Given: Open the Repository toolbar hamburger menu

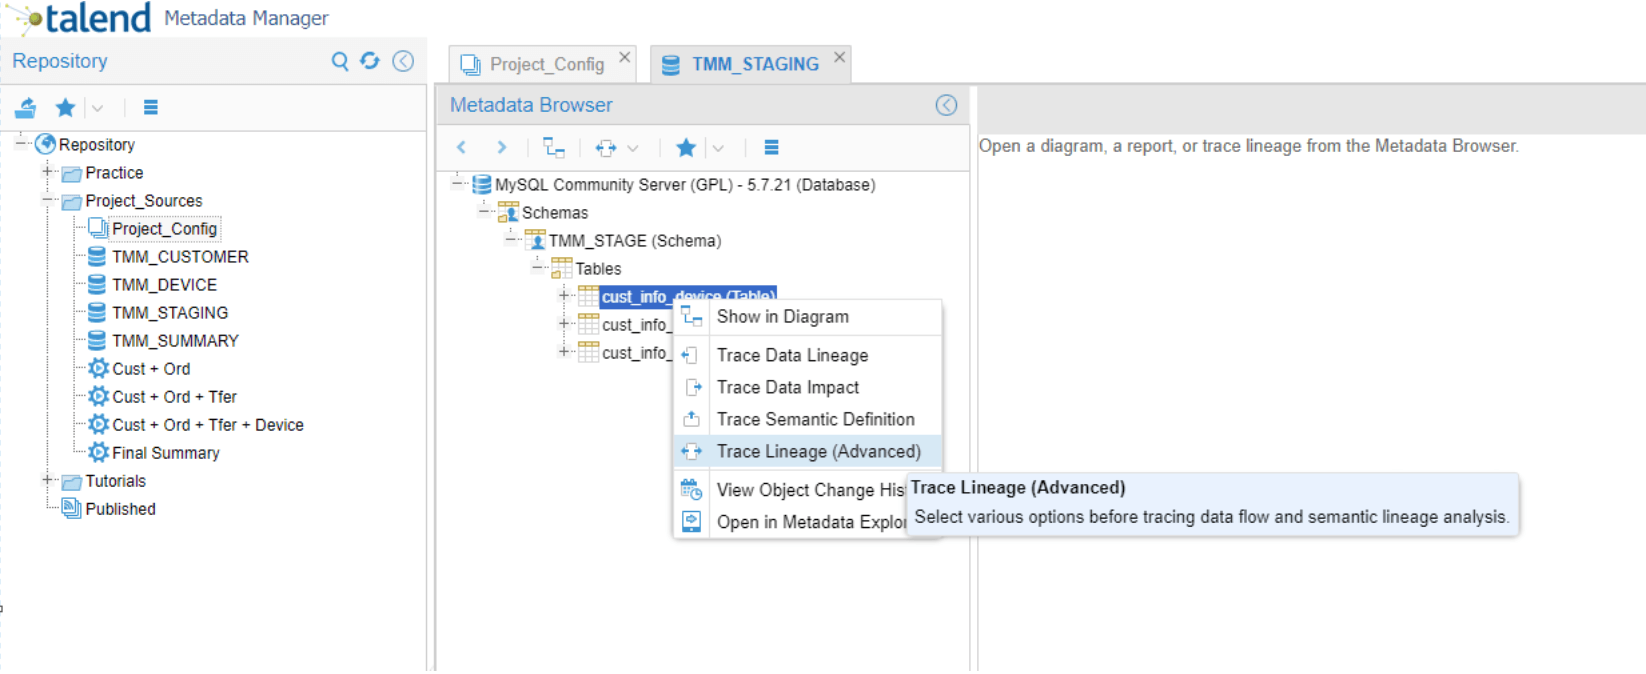Looking at the screenshot, I should click(x=151, y=107).
